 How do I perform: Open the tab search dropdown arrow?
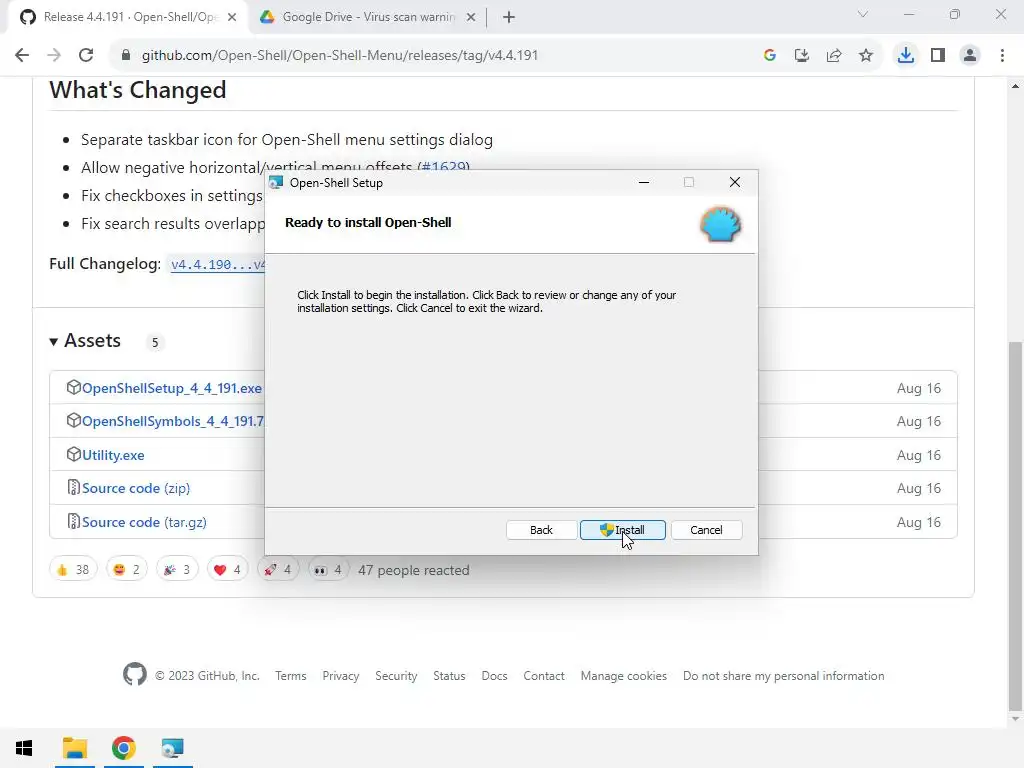(863, 14)
